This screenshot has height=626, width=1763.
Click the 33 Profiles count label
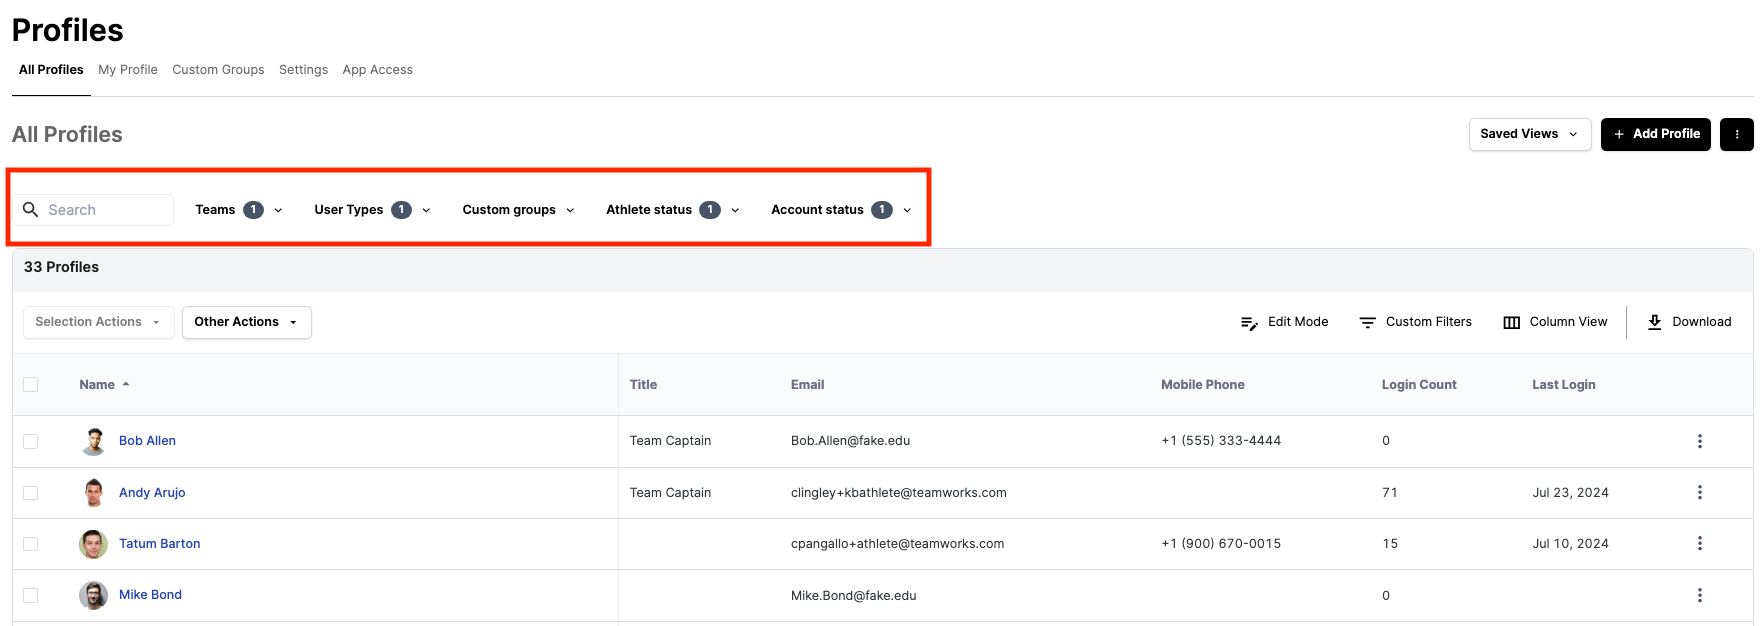click(x=61, y=267)
